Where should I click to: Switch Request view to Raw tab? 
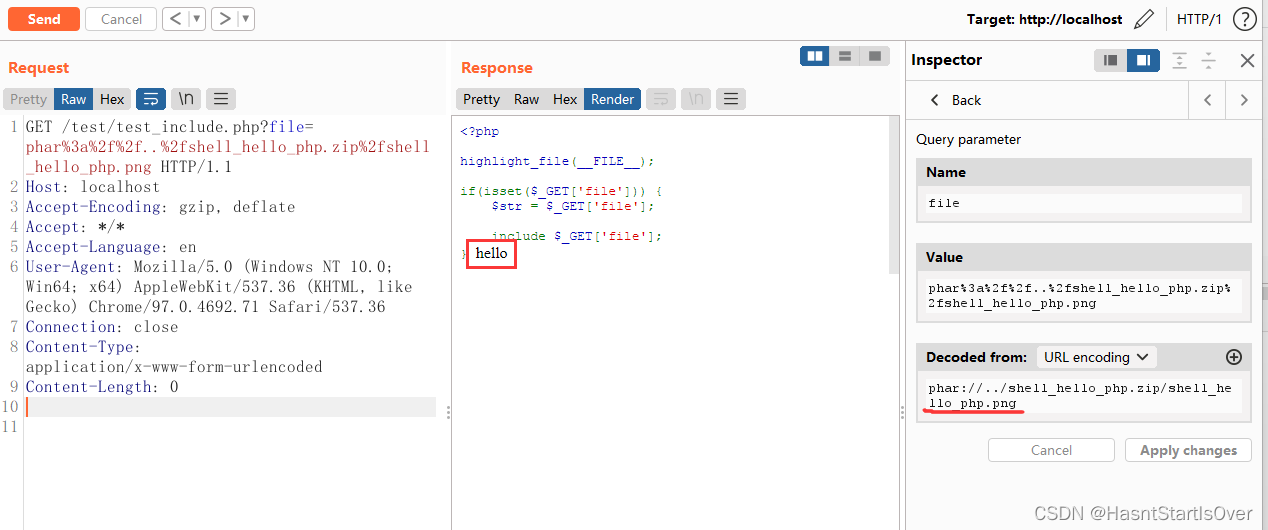tap(73, 99)
